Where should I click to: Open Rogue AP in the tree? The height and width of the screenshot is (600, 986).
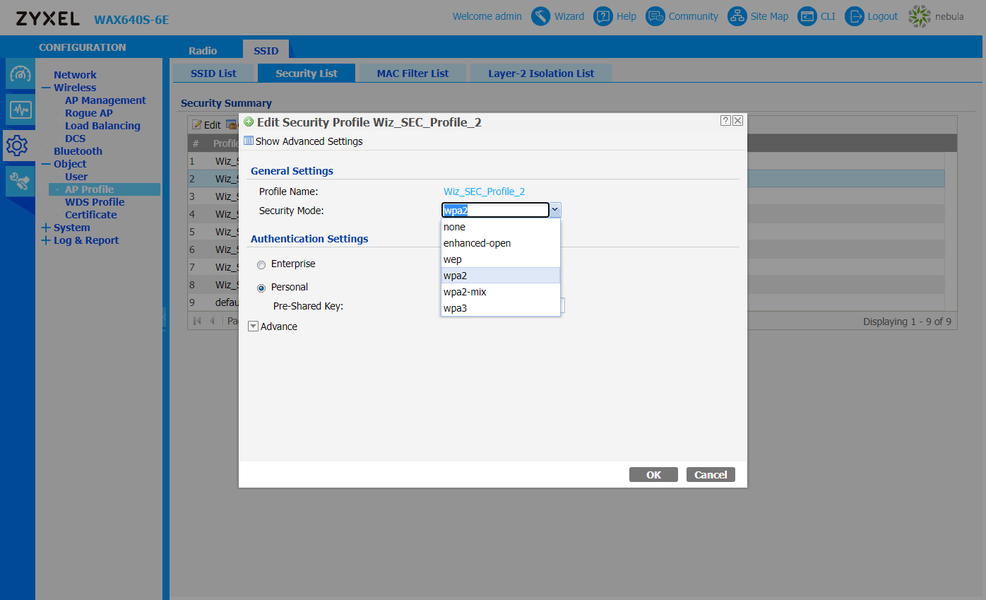tap(89, 113)
